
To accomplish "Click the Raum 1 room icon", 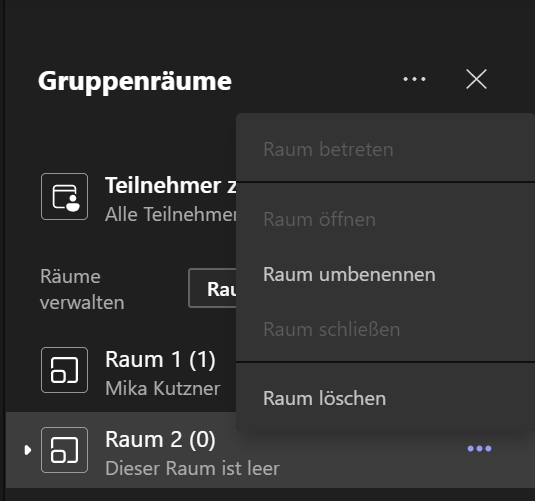I will click(64, 370).
